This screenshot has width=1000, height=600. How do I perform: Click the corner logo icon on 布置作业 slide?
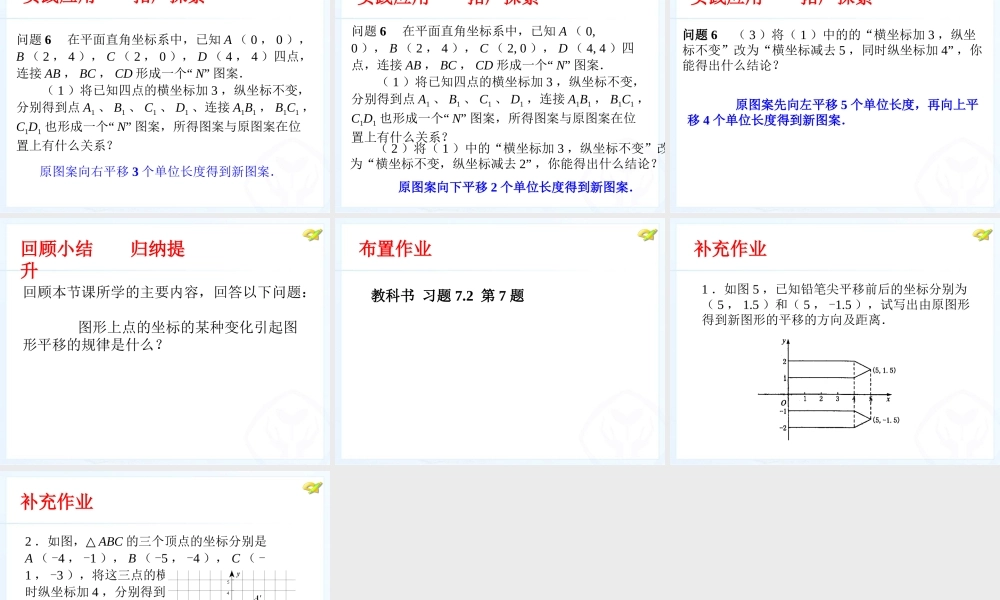[647, 235]
